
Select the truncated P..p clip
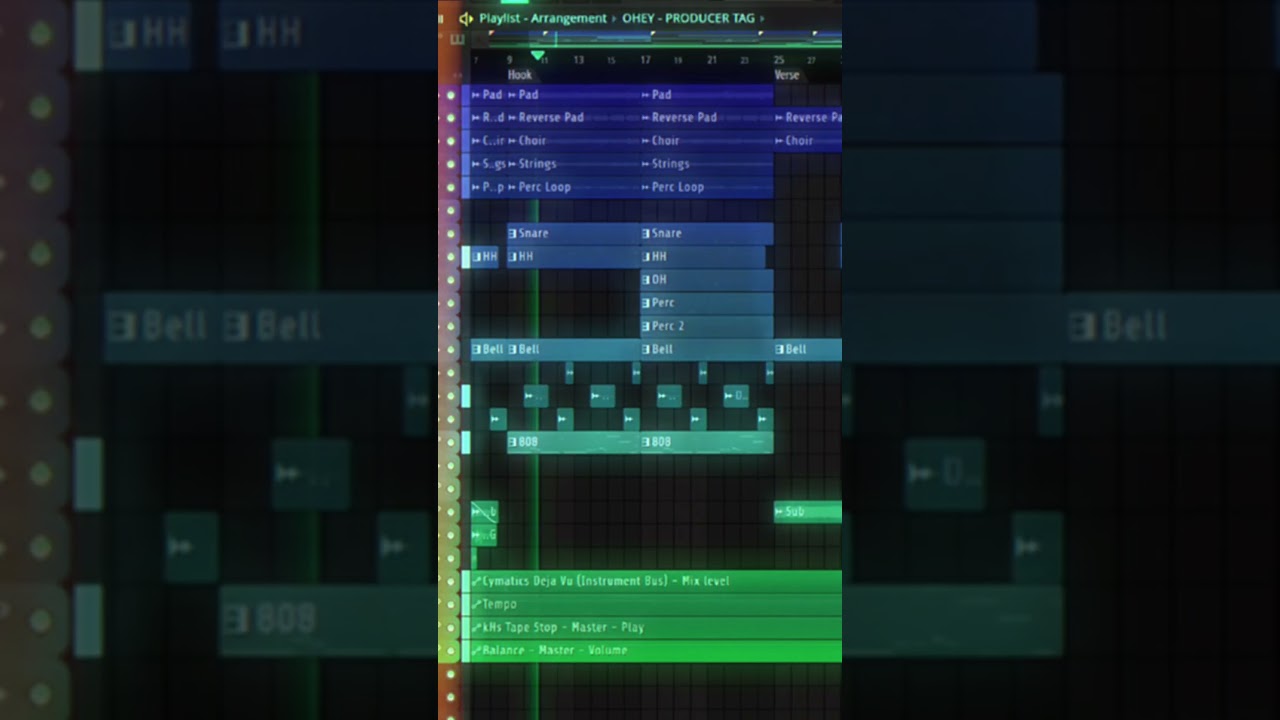(x=488, y=187)
